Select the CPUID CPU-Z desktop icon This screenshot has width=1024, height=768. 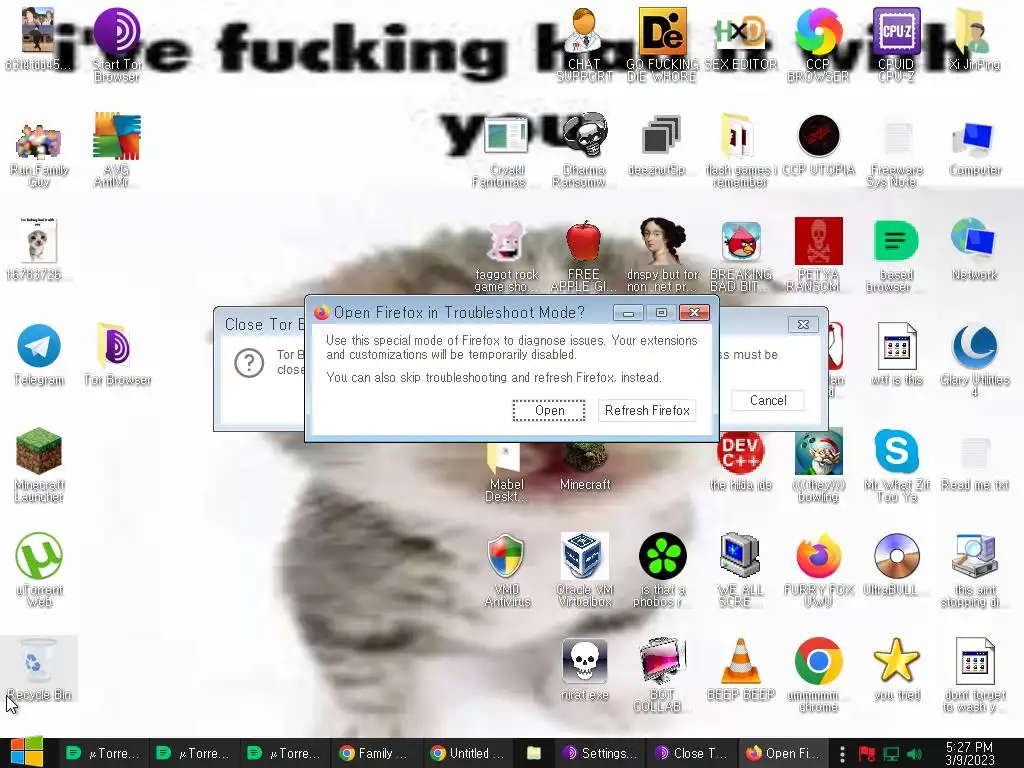(x=896, y=44)
